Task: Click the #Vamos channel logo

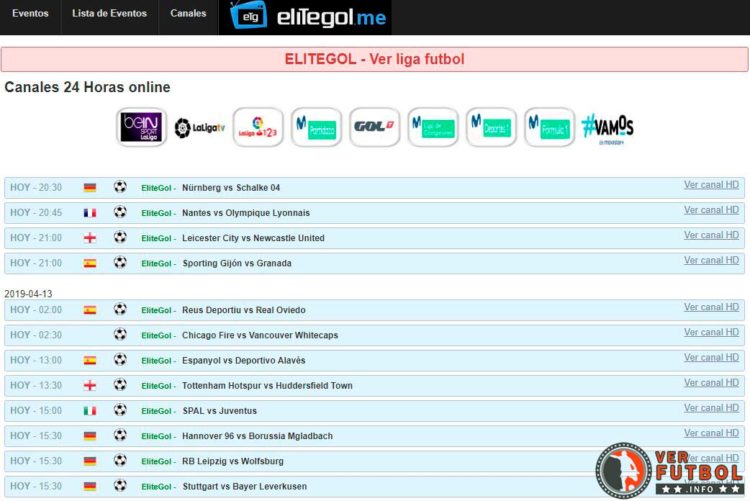Action: coord(608,127)
